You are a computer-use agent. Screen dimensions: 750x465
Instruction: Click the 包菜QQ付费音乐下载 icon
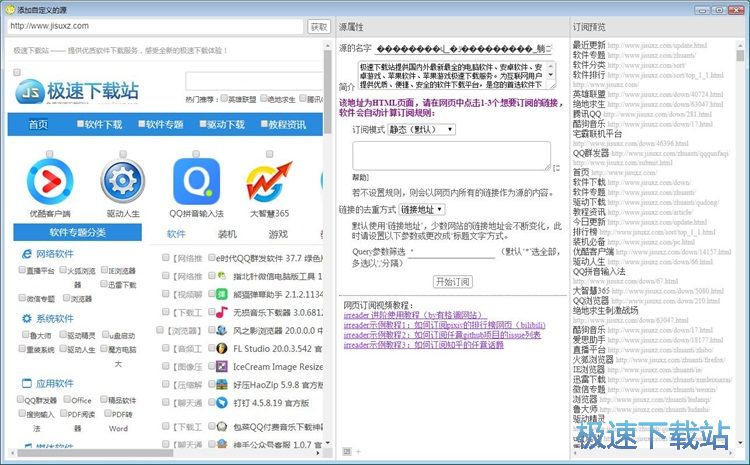(x=221, y=426)
